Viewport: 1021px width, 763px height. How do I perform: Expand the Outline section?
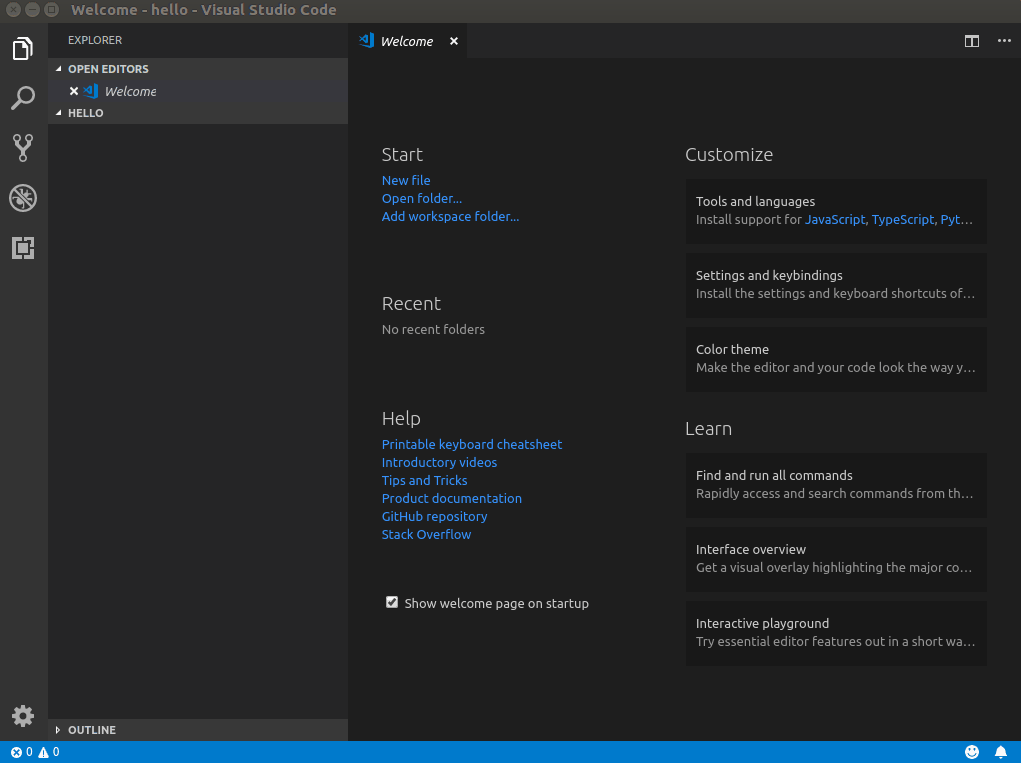tap(91, 730)
